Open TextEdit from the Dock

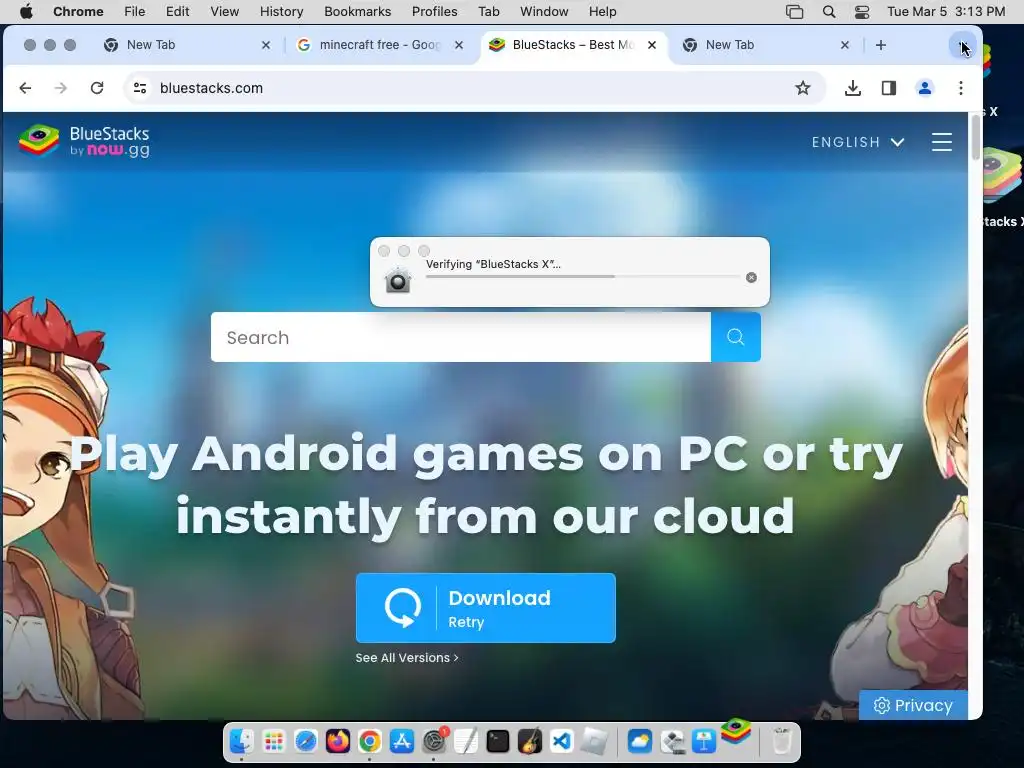[466, 741]
